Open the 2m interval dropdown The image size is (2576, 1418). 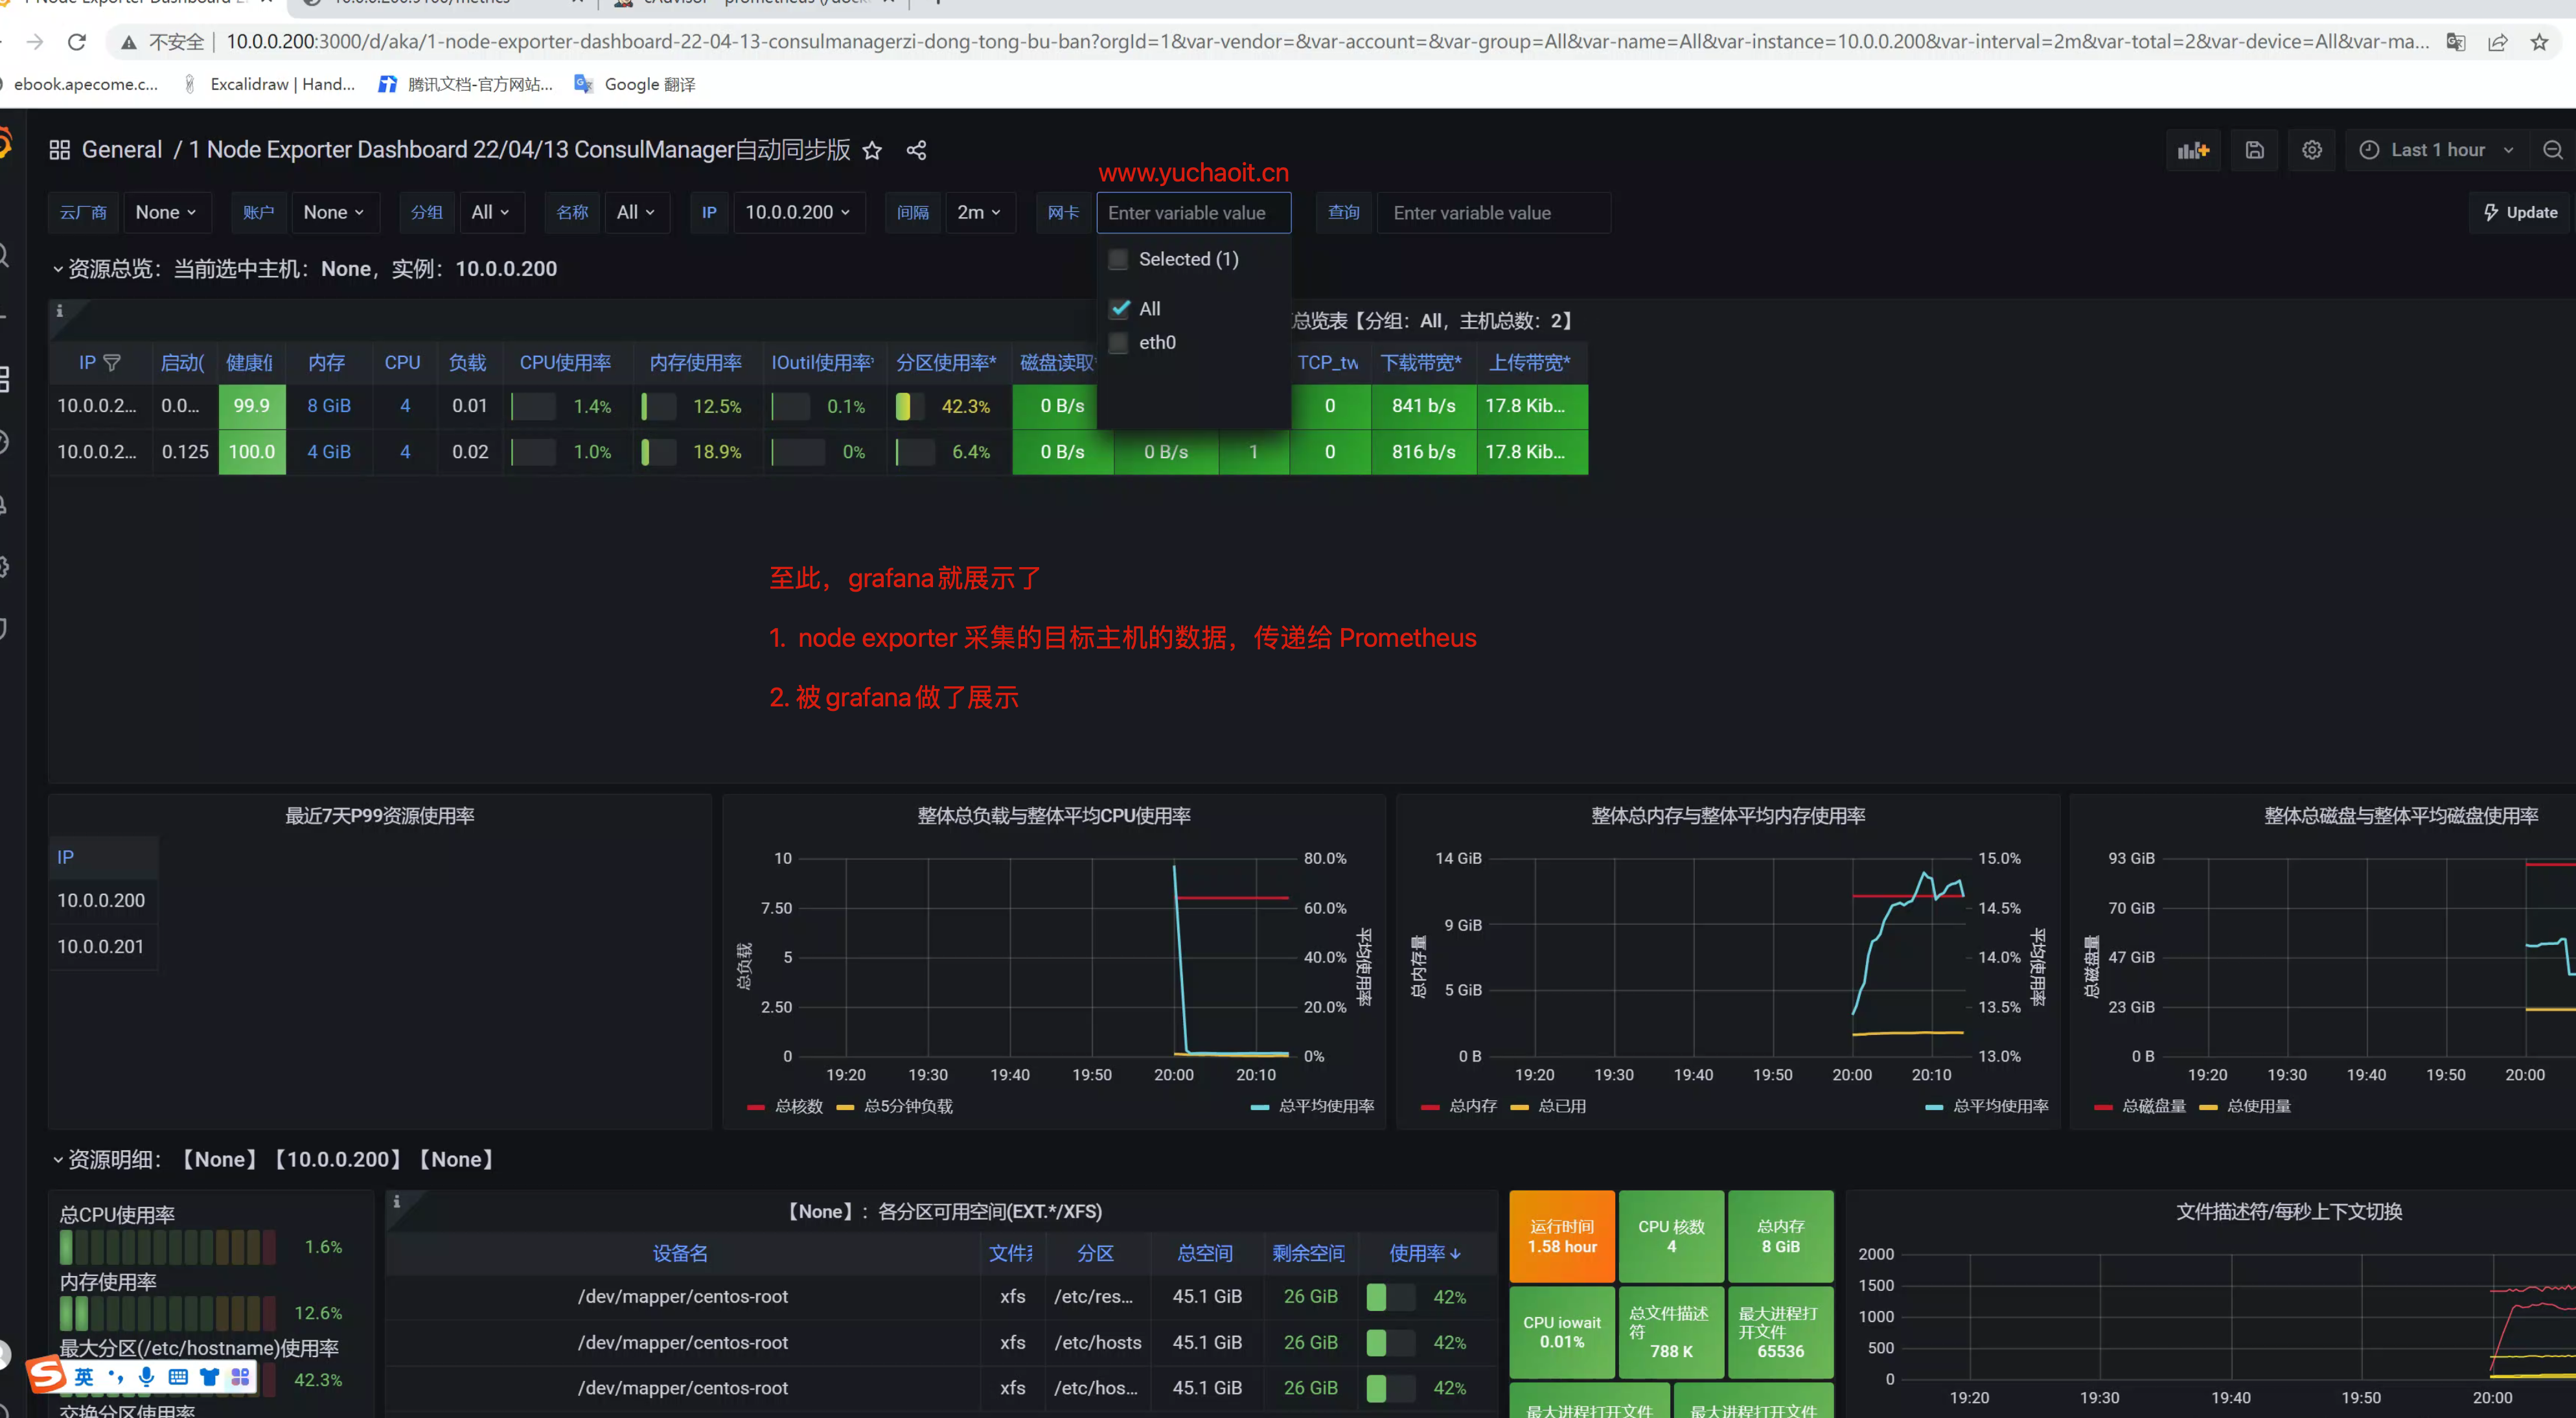tap(978, 213)
